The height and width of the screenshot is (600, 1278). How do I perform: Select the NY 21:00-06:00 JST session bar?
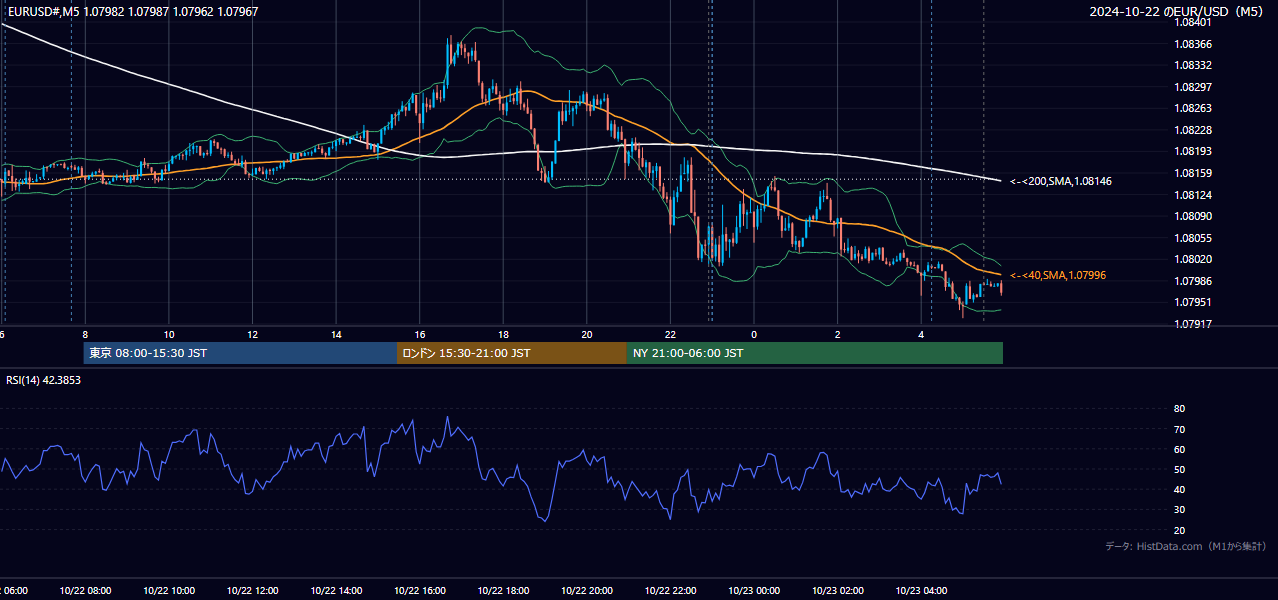tap(815, 353)
